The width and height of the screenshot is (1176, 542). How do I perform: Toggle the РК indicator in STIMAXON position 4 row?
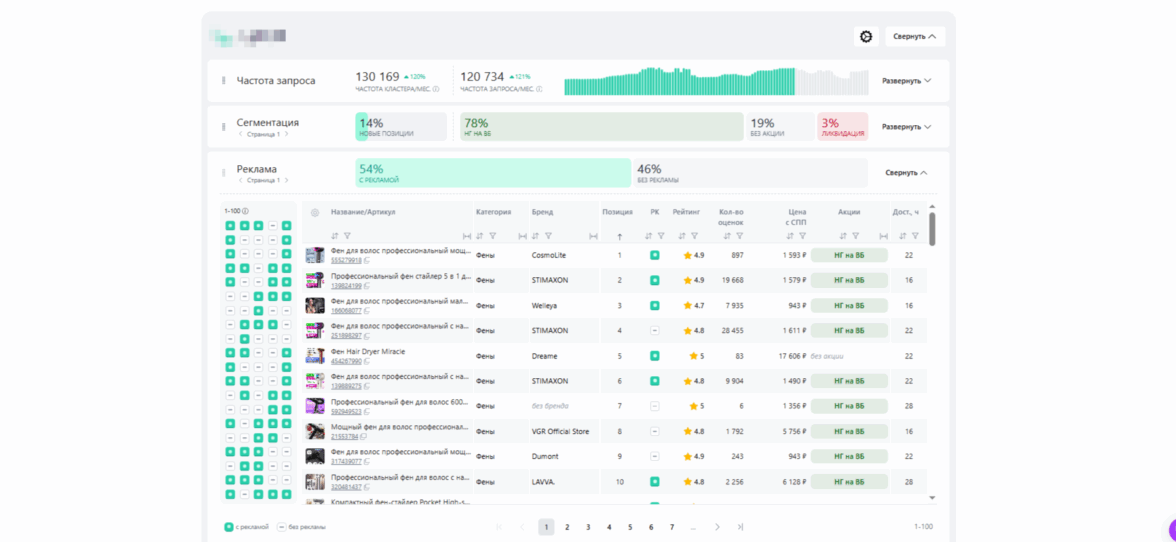[x=655, y=330]
